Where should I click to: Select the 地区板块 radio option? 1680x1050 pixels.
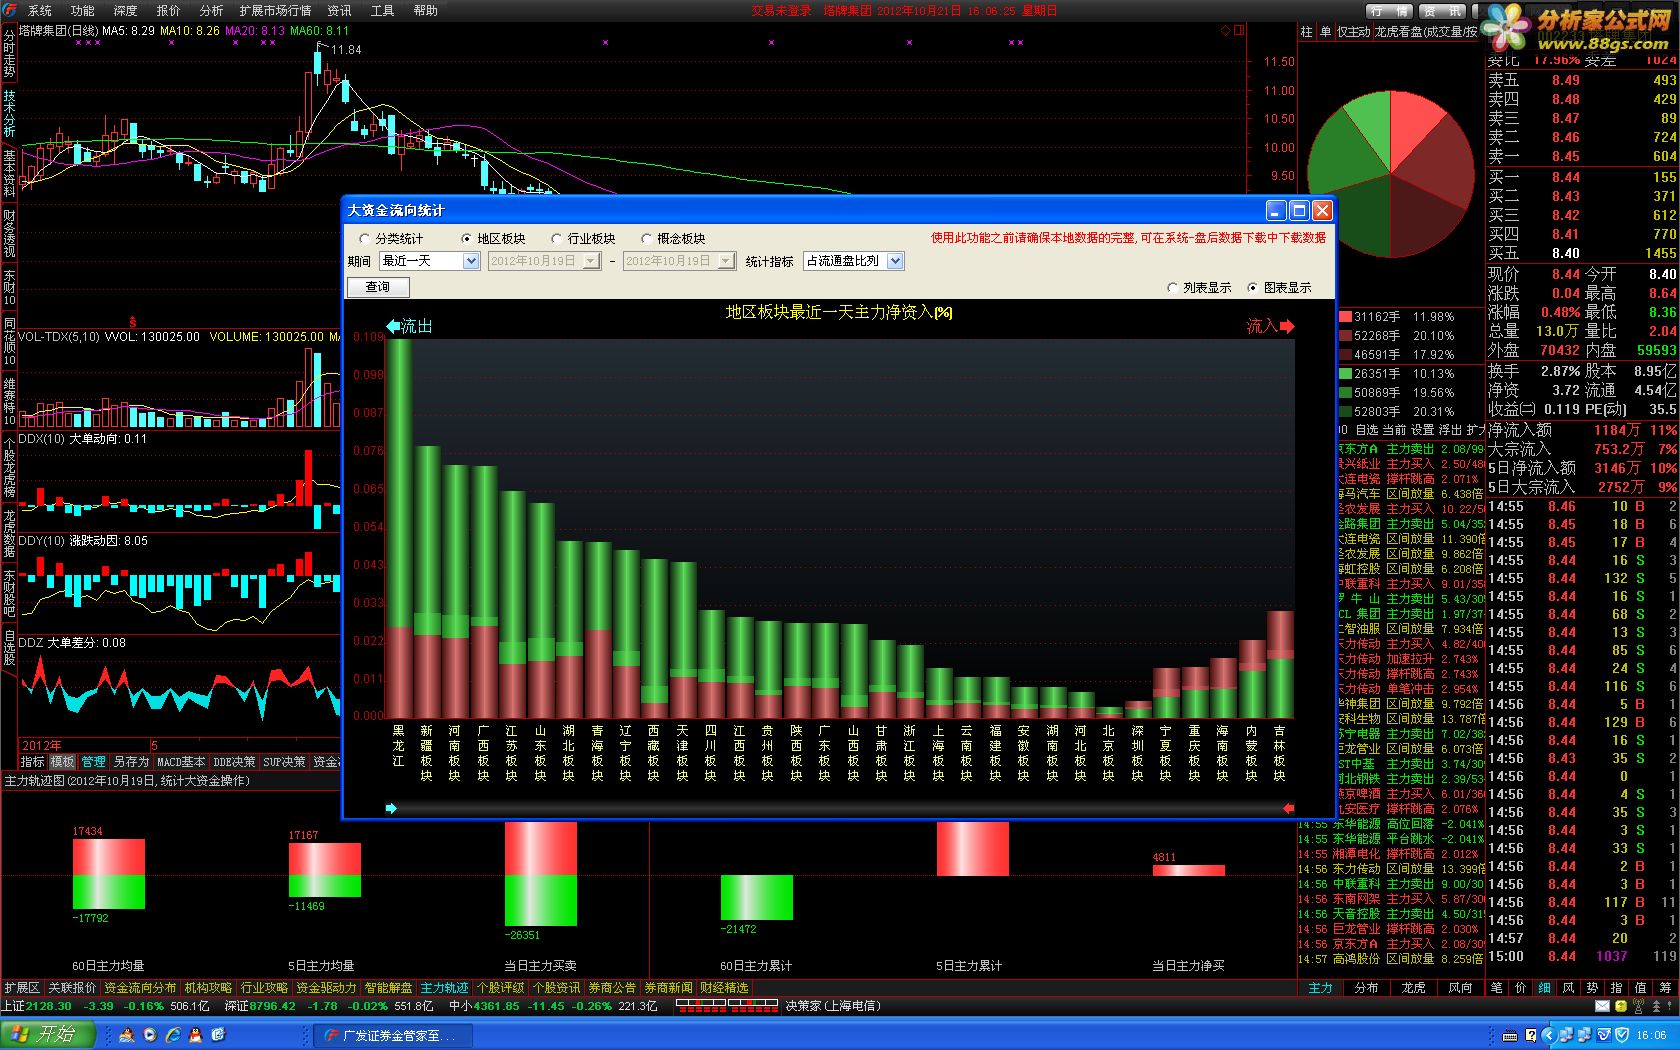pos(493,239)
